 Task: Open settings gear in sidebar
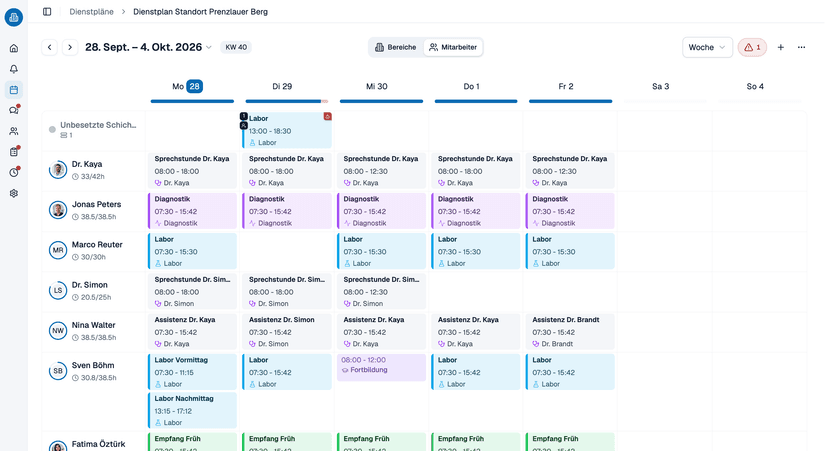coord(14,193)
